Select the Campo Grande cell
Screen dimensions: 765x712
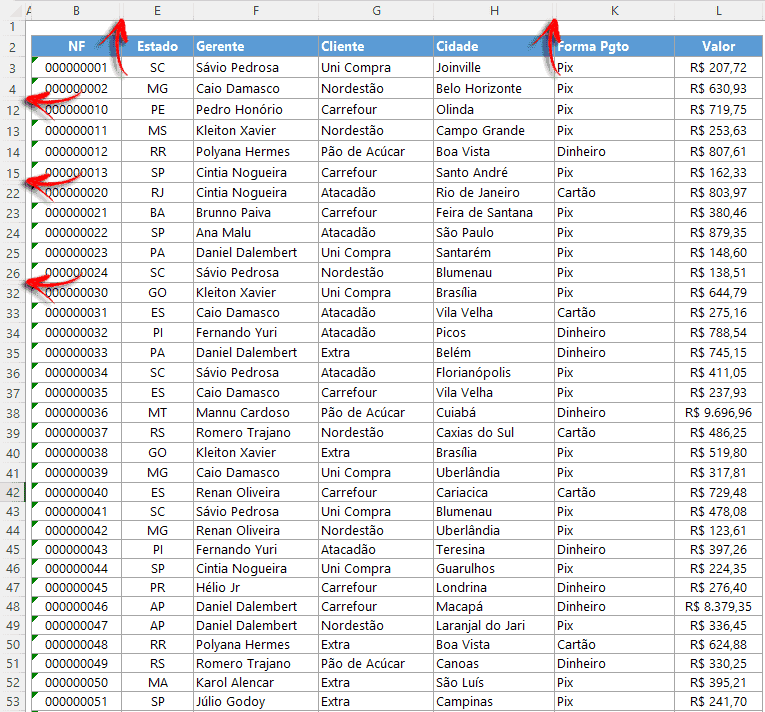click(x=494, y=130)
